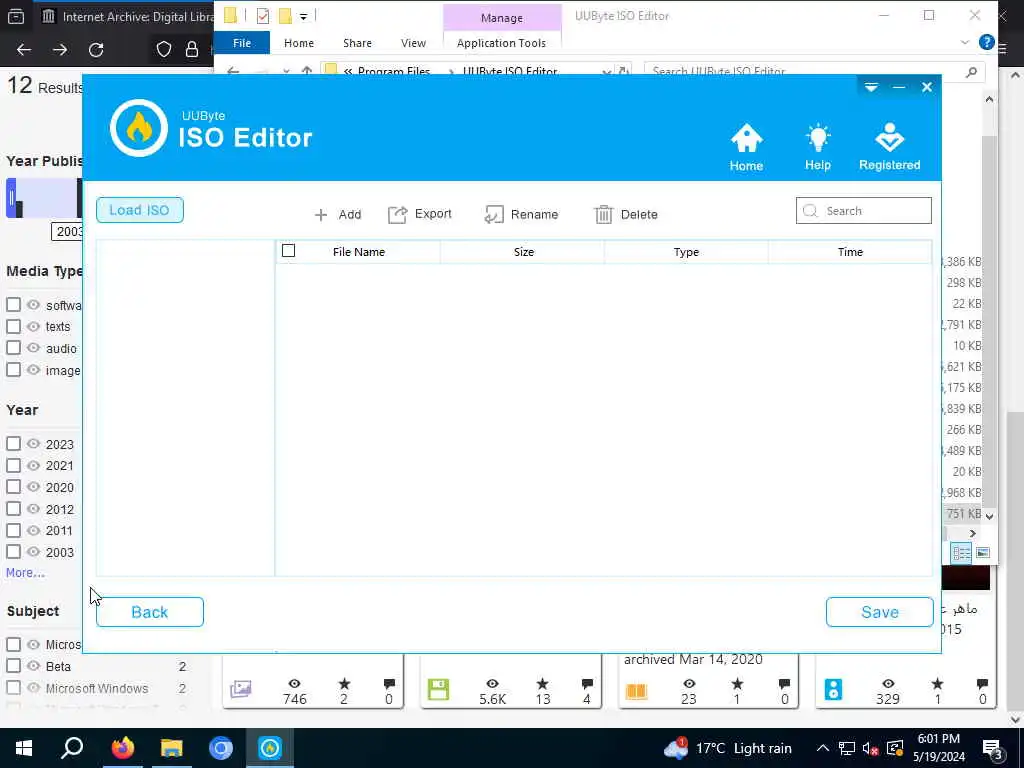This screenshot has height=768, width=1024.
Task: Click the Time column header
Action: pos(850,251)
